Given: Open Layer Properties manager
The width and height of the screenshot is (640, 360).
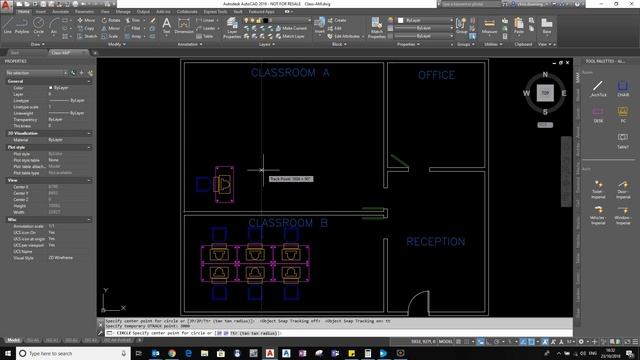Looking at the screenshot, I should 232,28.
